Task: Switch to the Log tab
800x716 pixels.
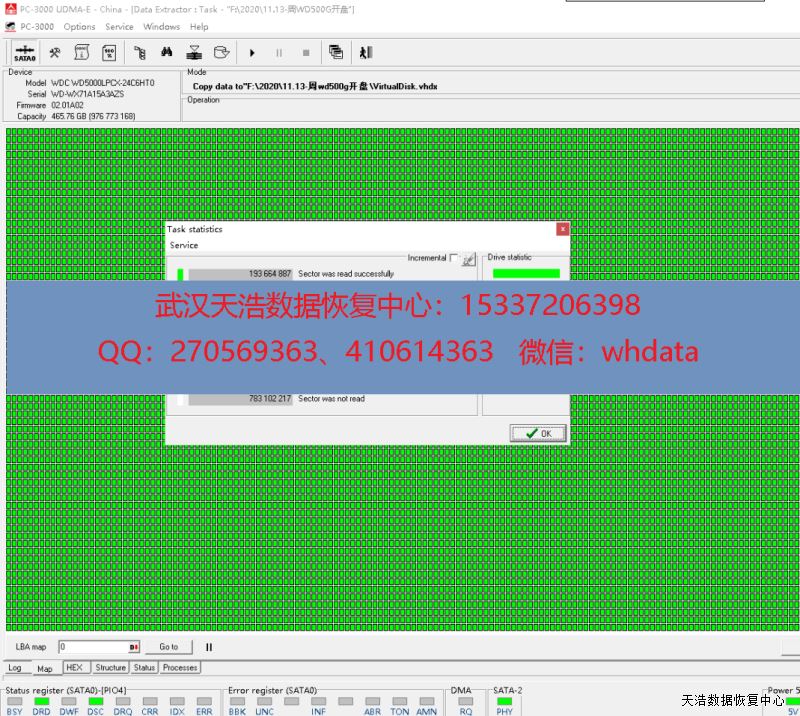Action: click(15, 668)
